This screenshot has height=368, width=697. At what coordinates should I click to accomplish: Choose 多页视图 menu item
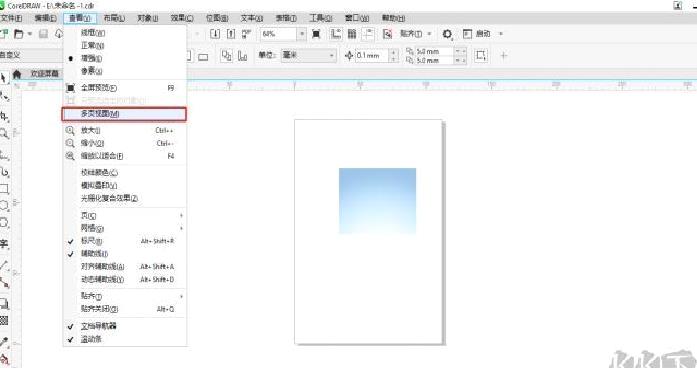coord(124,114)
